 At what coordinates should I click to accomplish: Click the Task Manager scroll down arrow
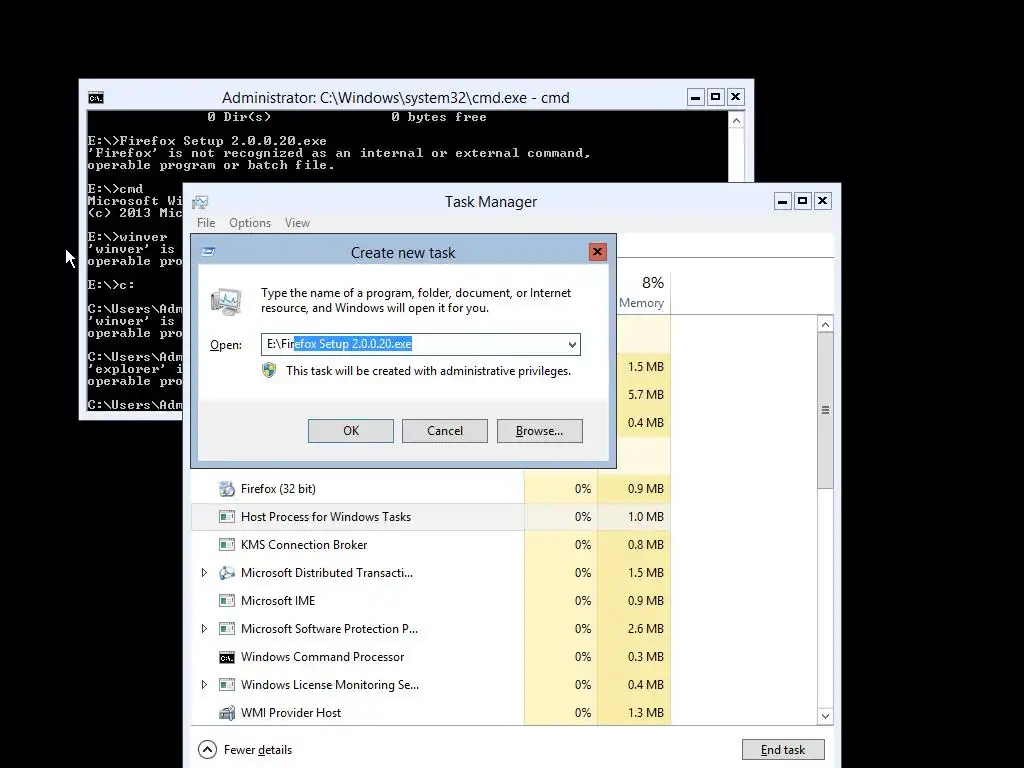pyautogui.click(x=825, y=716)
